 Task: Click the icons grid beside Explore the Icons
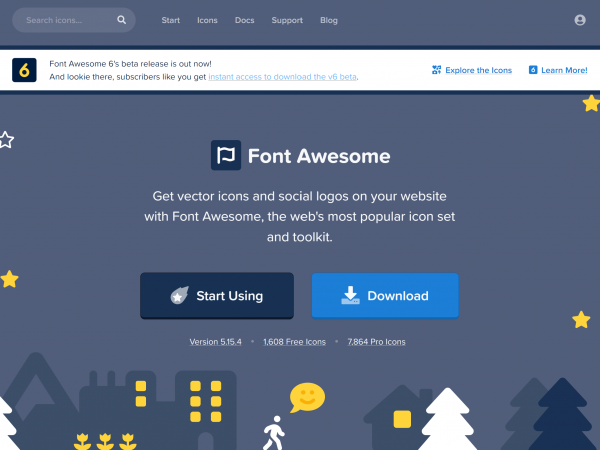point(436,70)
